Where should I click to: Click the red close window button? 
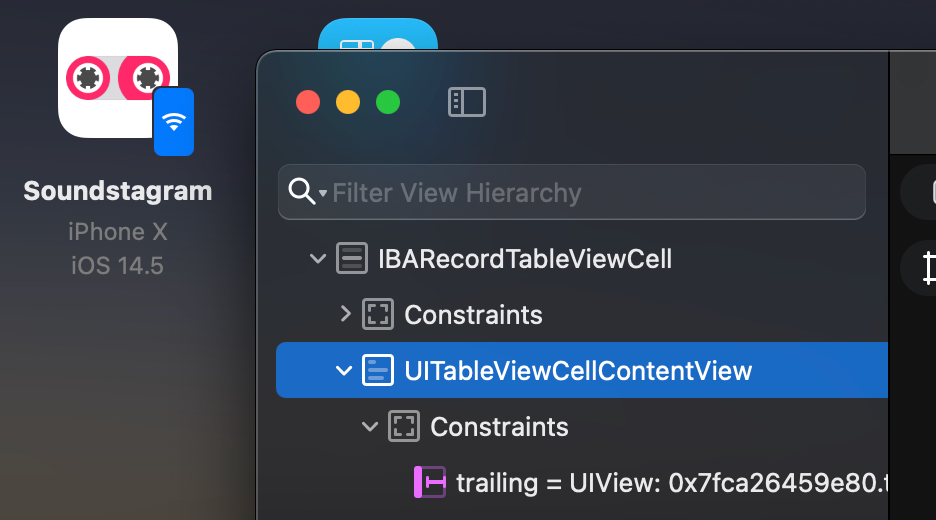coord(308,102)
